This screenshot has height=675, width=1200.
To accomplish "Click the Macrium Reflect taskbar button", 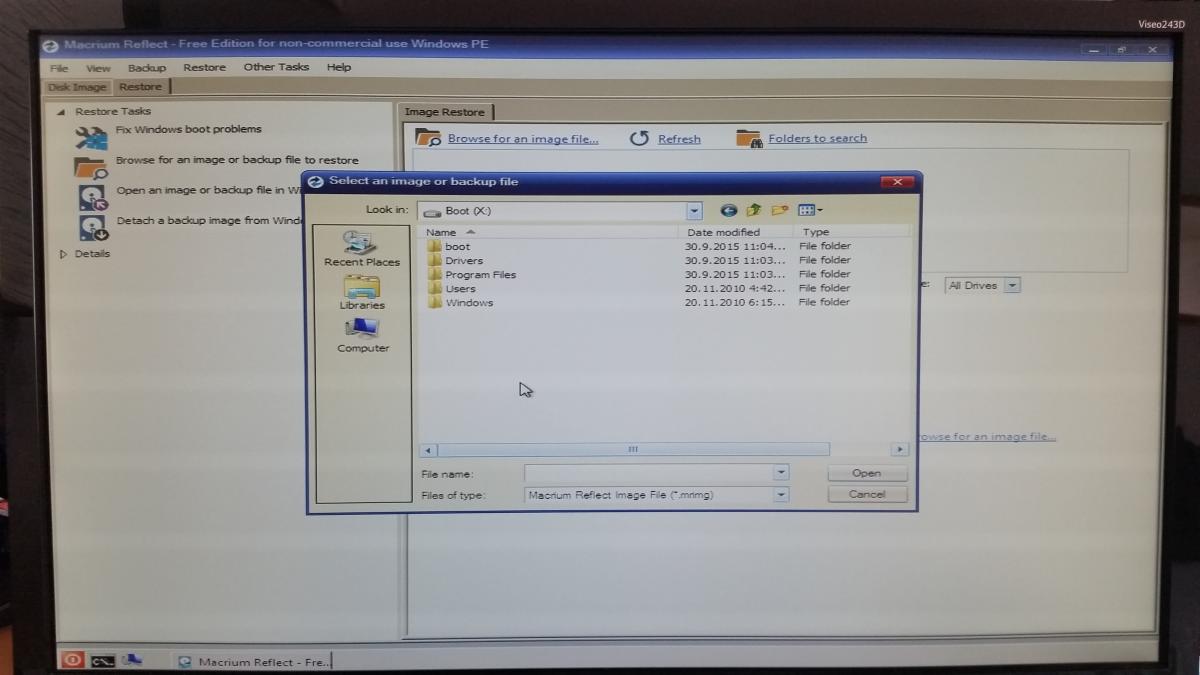I will click(253, 662).
